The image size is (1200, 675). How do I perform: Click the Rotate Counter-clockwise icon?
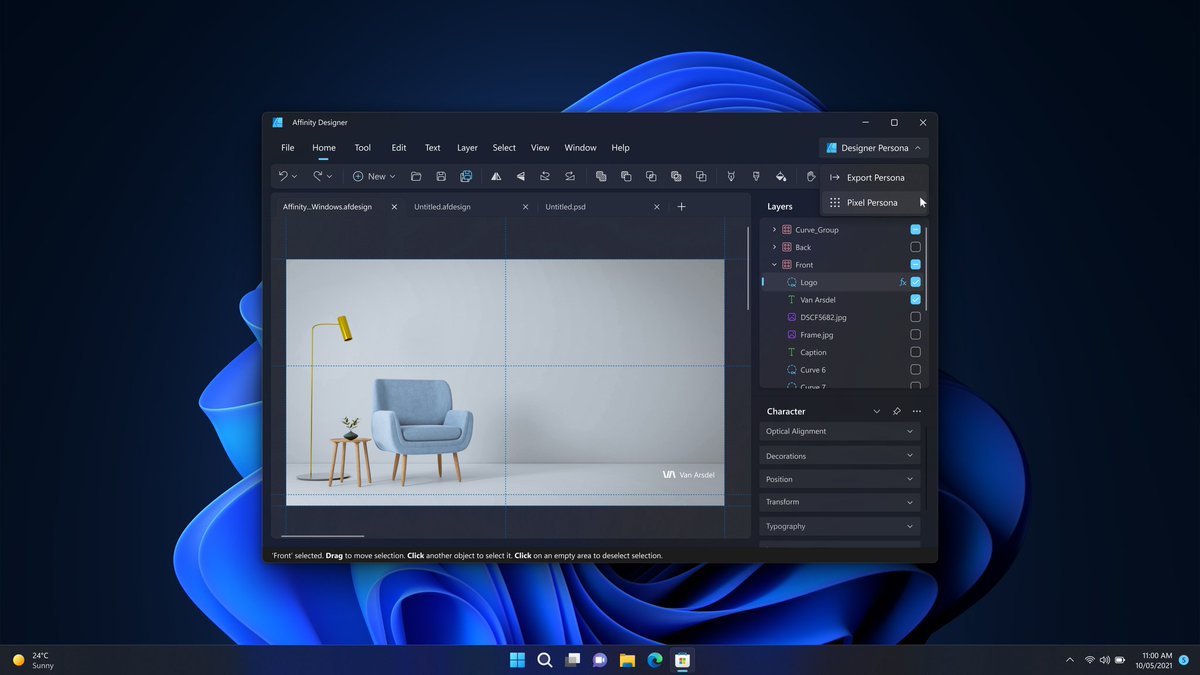(545, 176)
